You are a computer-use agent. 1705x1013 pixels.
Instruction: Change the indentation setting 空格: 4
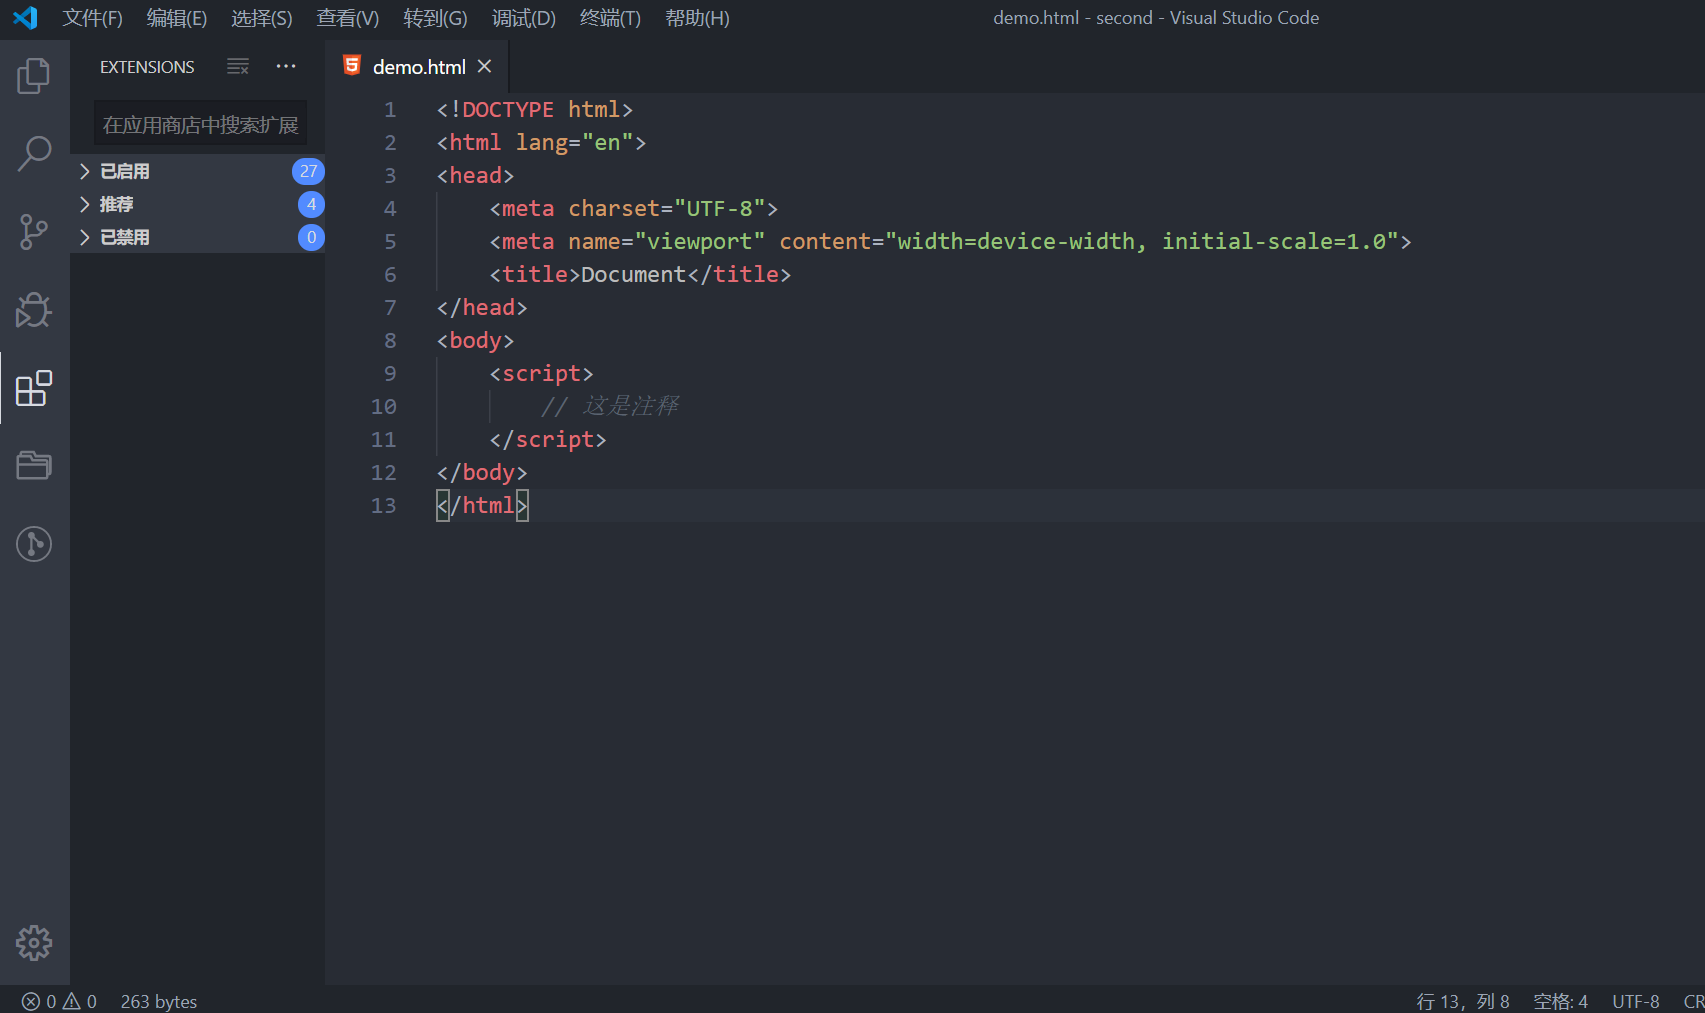click(x=1560, y=1000)
